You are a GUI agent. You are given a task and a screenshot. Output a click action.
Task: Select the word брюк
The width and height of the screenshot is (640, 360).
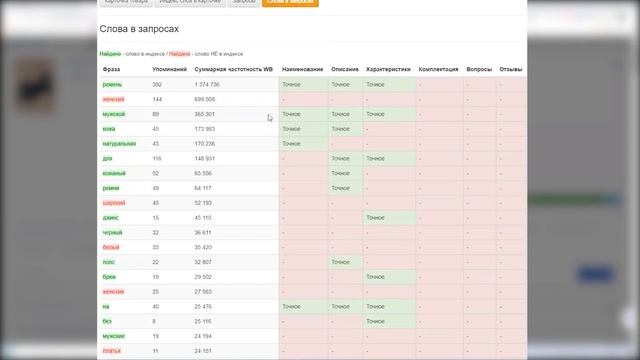pos(109,277)
